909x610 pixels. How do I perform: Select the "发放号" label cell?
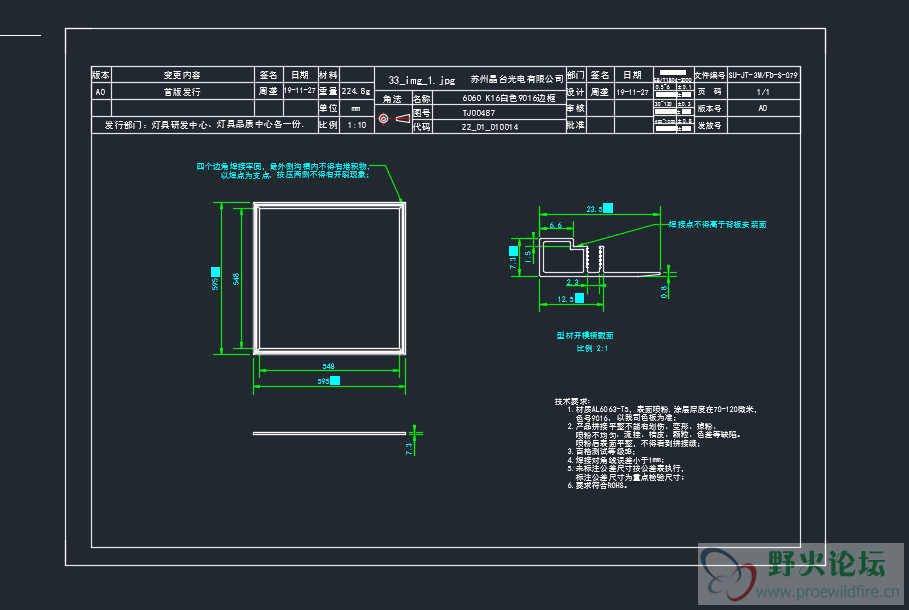[710, 125]
